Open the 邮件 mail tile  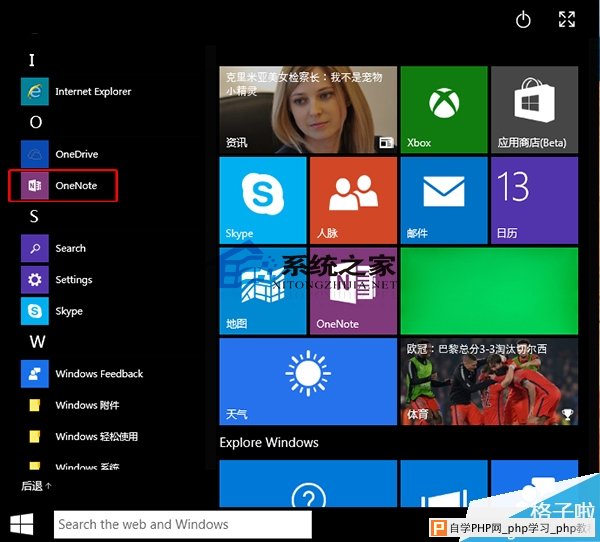coord(444,201)
